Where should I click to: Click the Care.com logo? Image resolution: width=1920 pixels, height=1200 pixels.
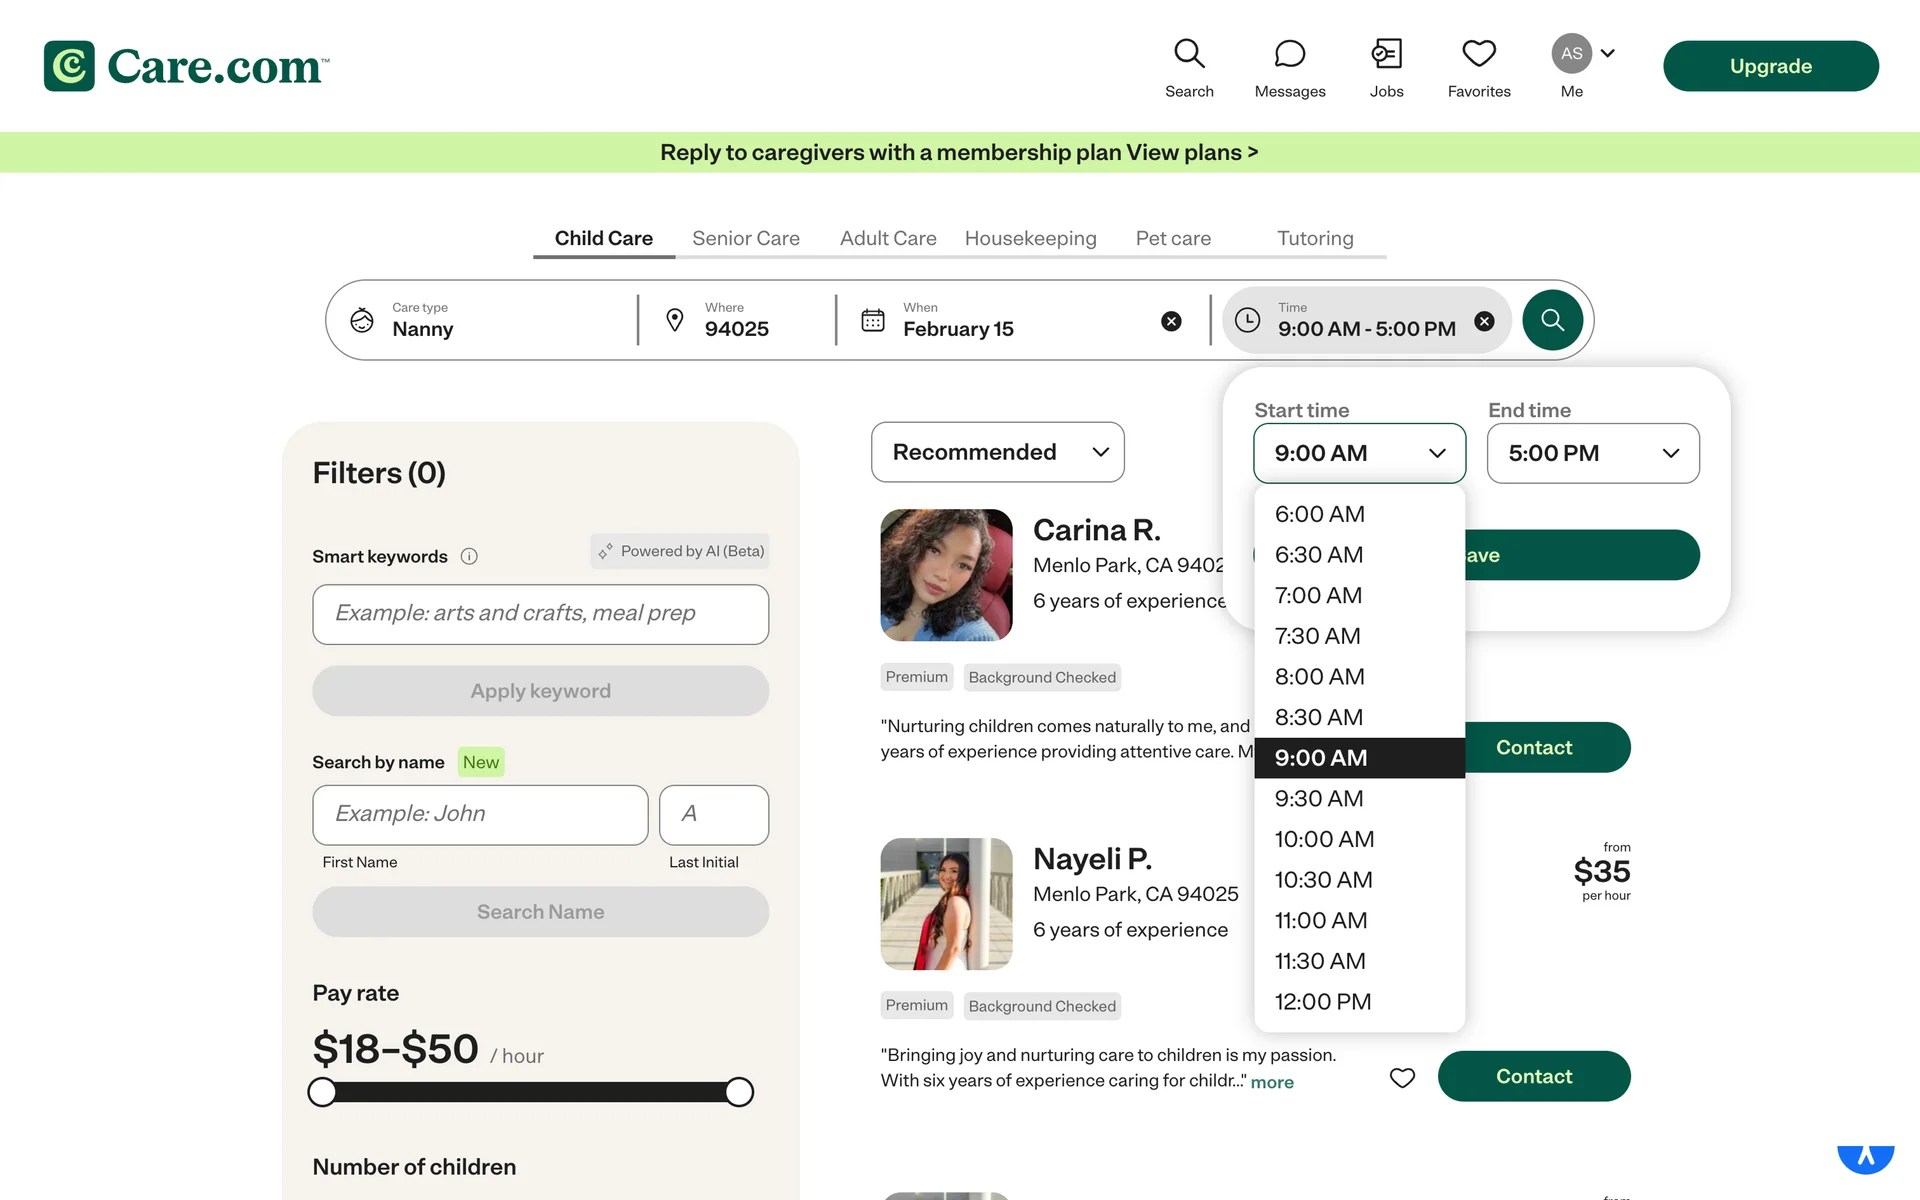187,66
